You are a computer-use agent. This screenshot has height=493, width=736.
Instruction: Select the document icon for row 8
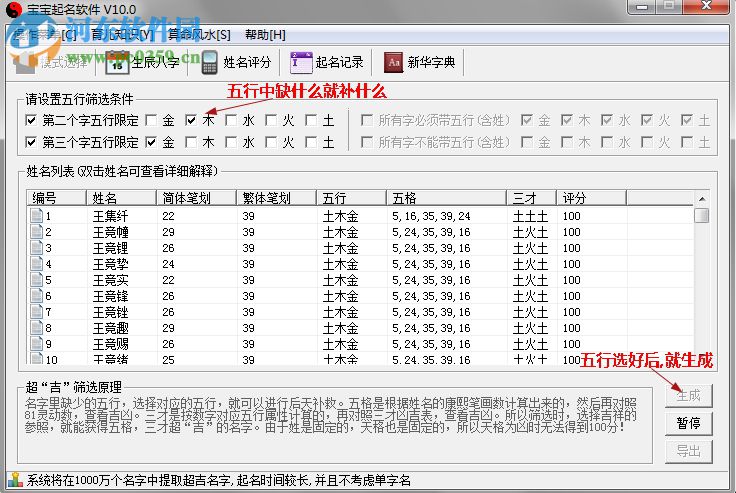click(36, 327)
